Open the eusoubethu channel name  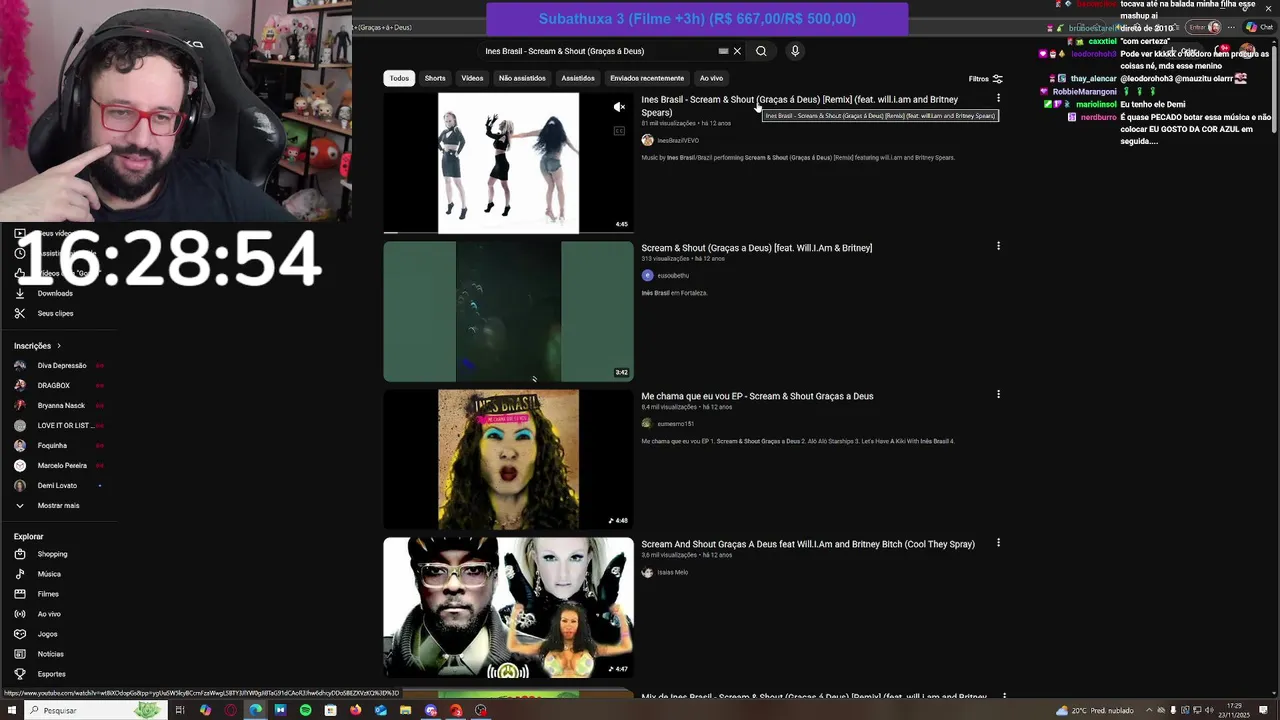tap(673, 275)
